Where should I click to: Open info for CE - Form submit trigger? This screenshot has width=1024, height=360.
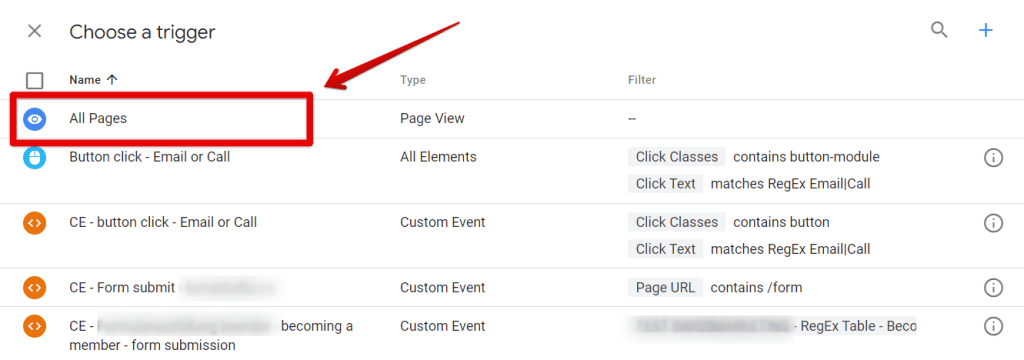993,287
